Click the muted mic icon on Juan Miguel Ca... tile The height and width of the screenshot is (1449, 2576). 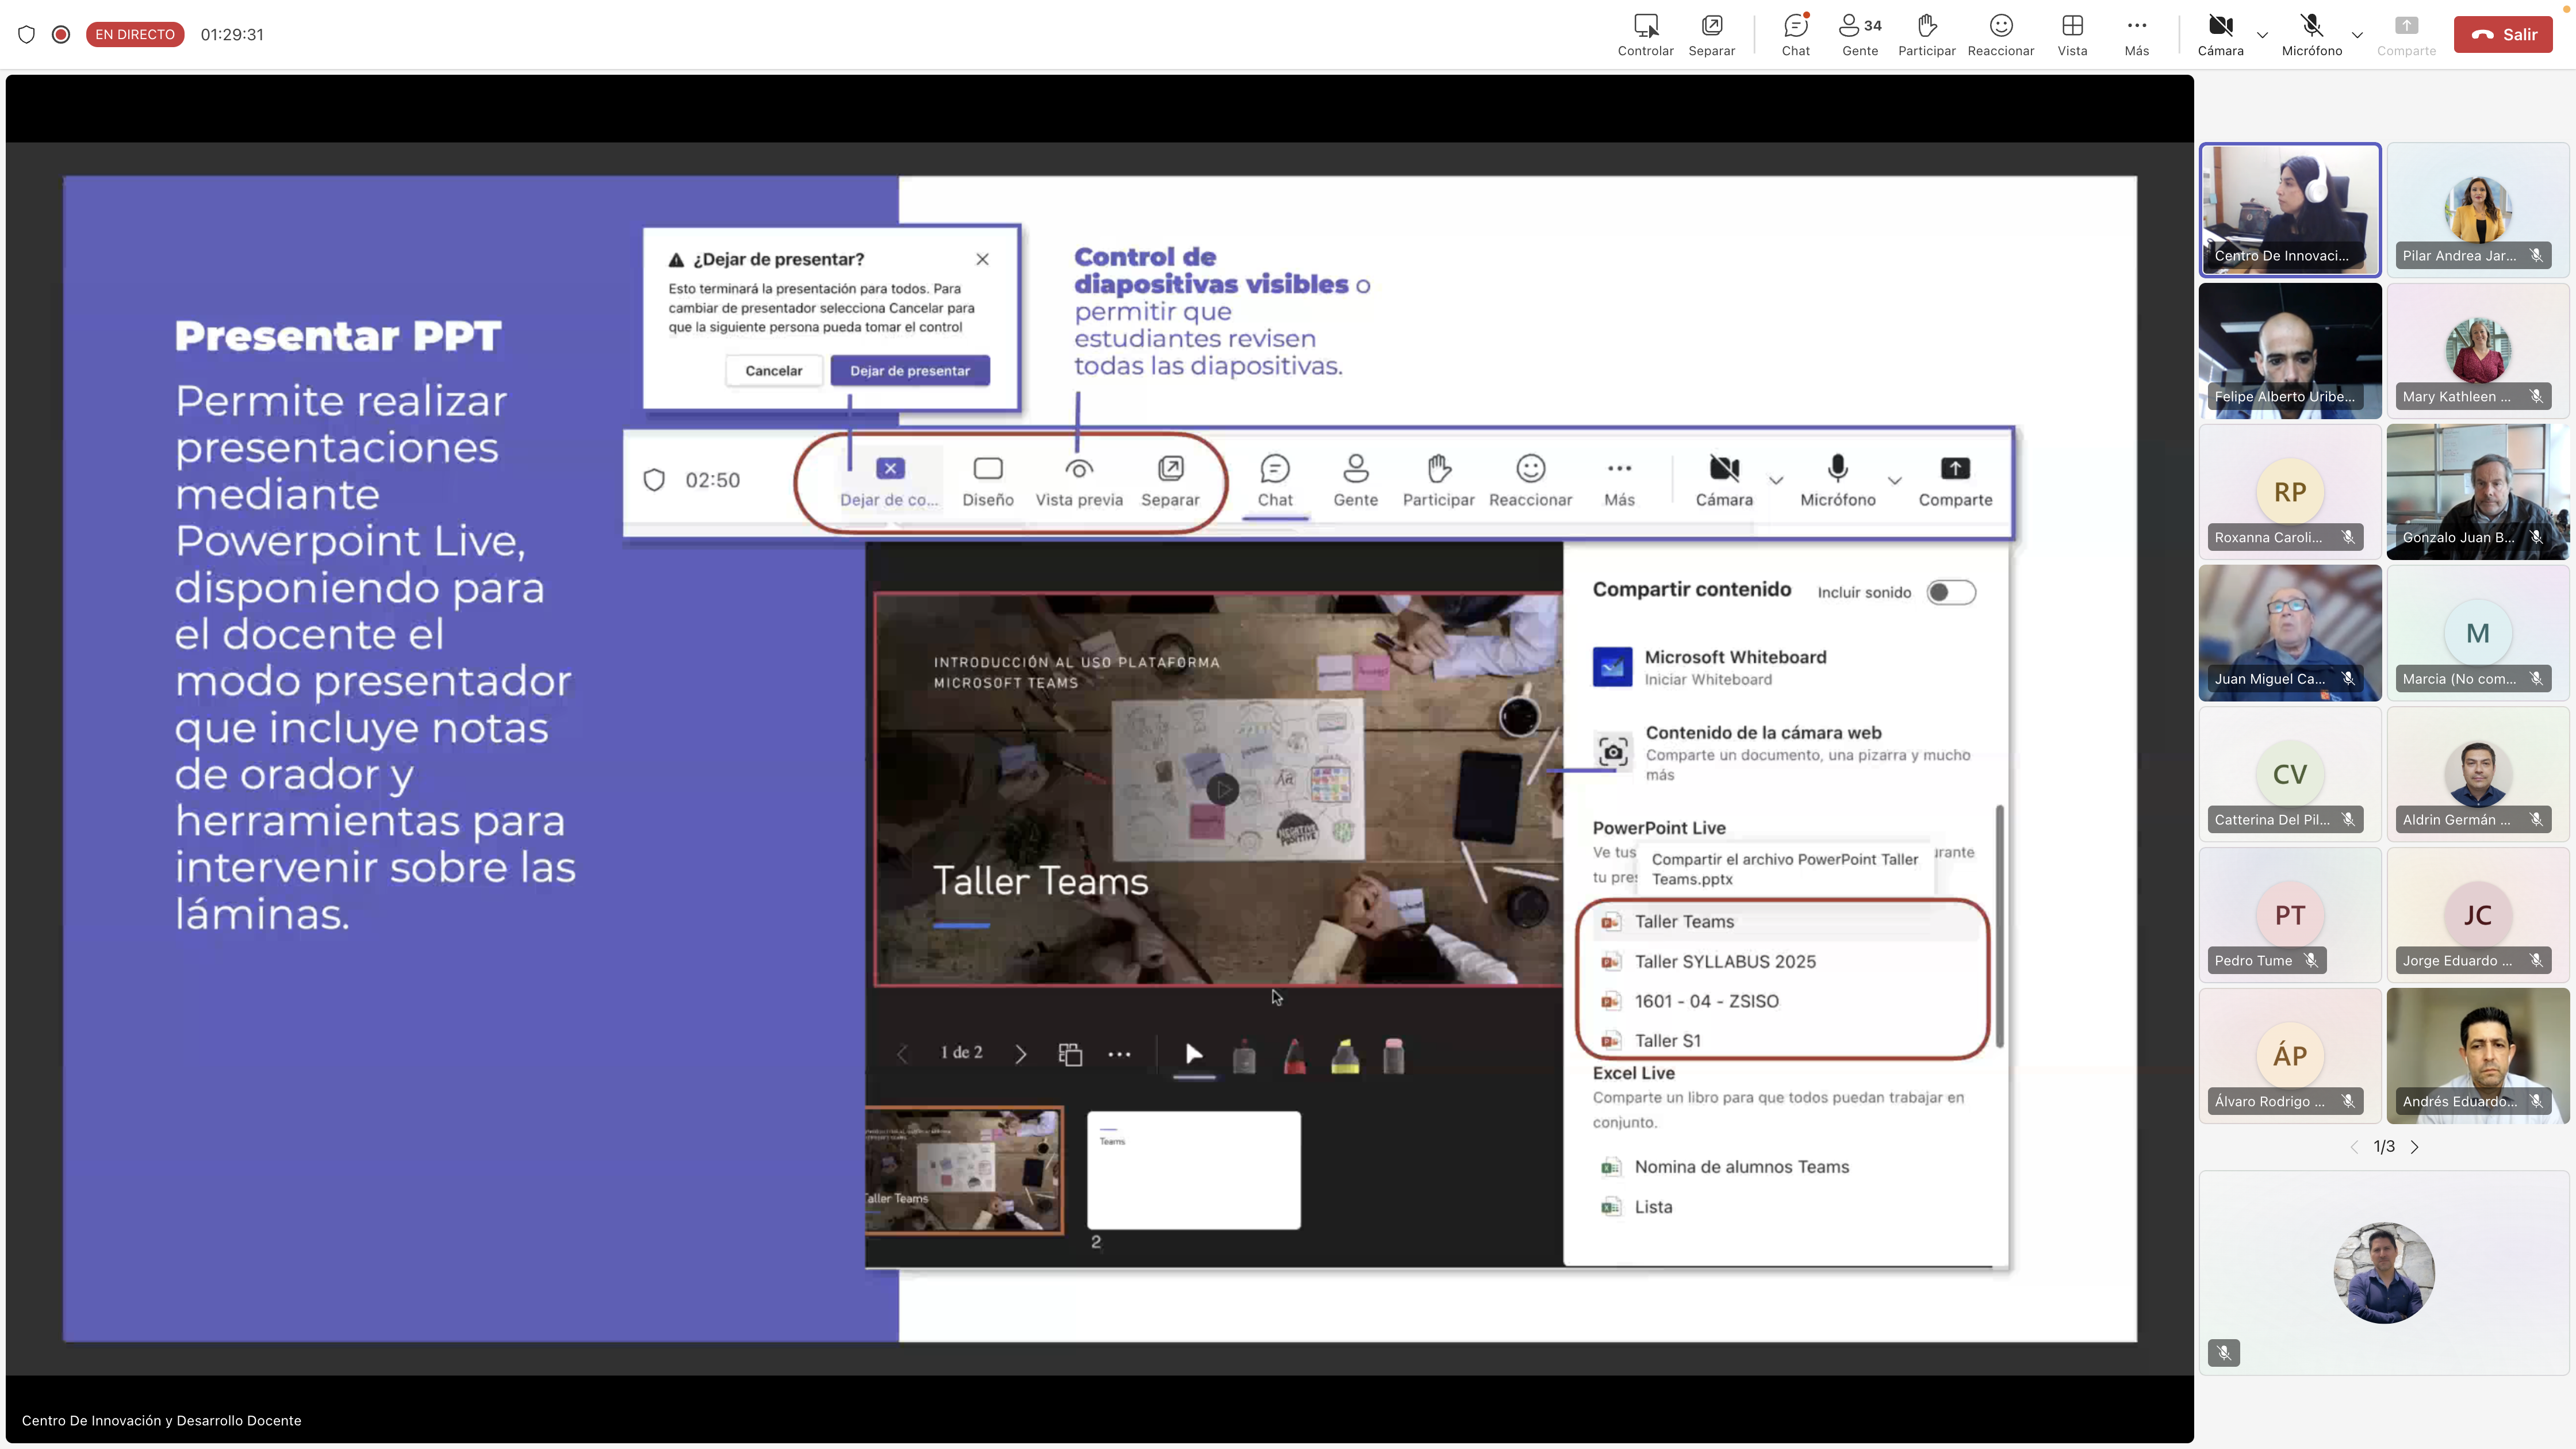pyautogui.click(x=2348, y=678)
